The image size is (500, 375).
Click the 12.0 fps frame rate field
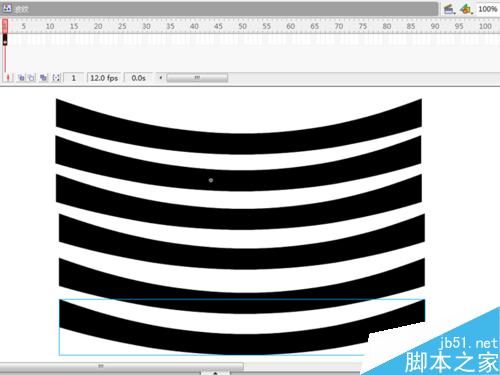click(104, 78)
